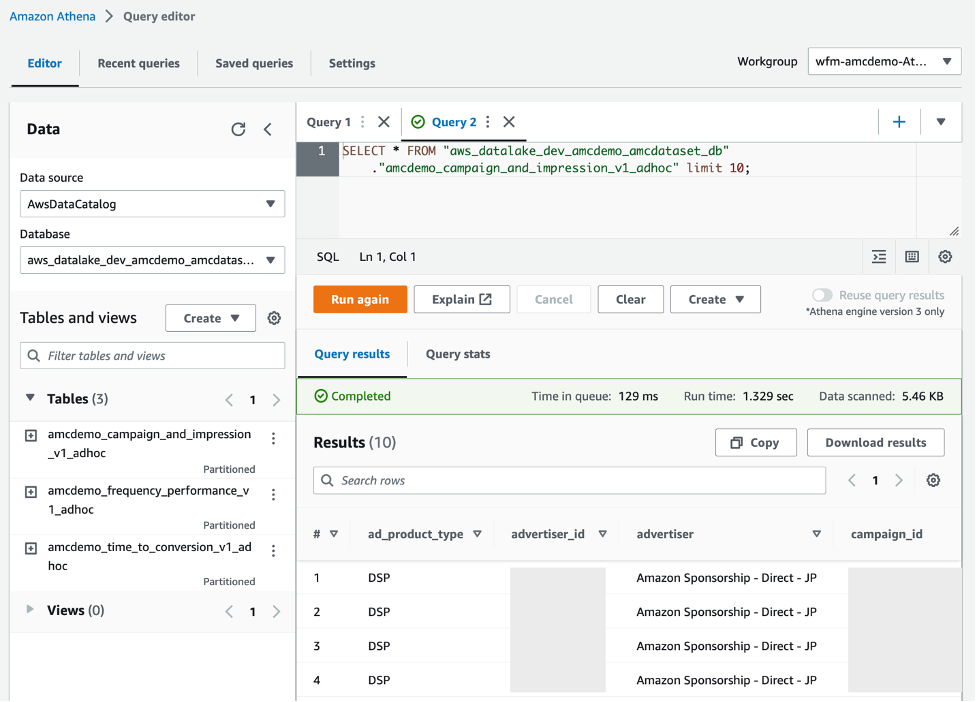977x702 pixels.
Task: Close the Query 1 tab
Action: coord(384,122)
